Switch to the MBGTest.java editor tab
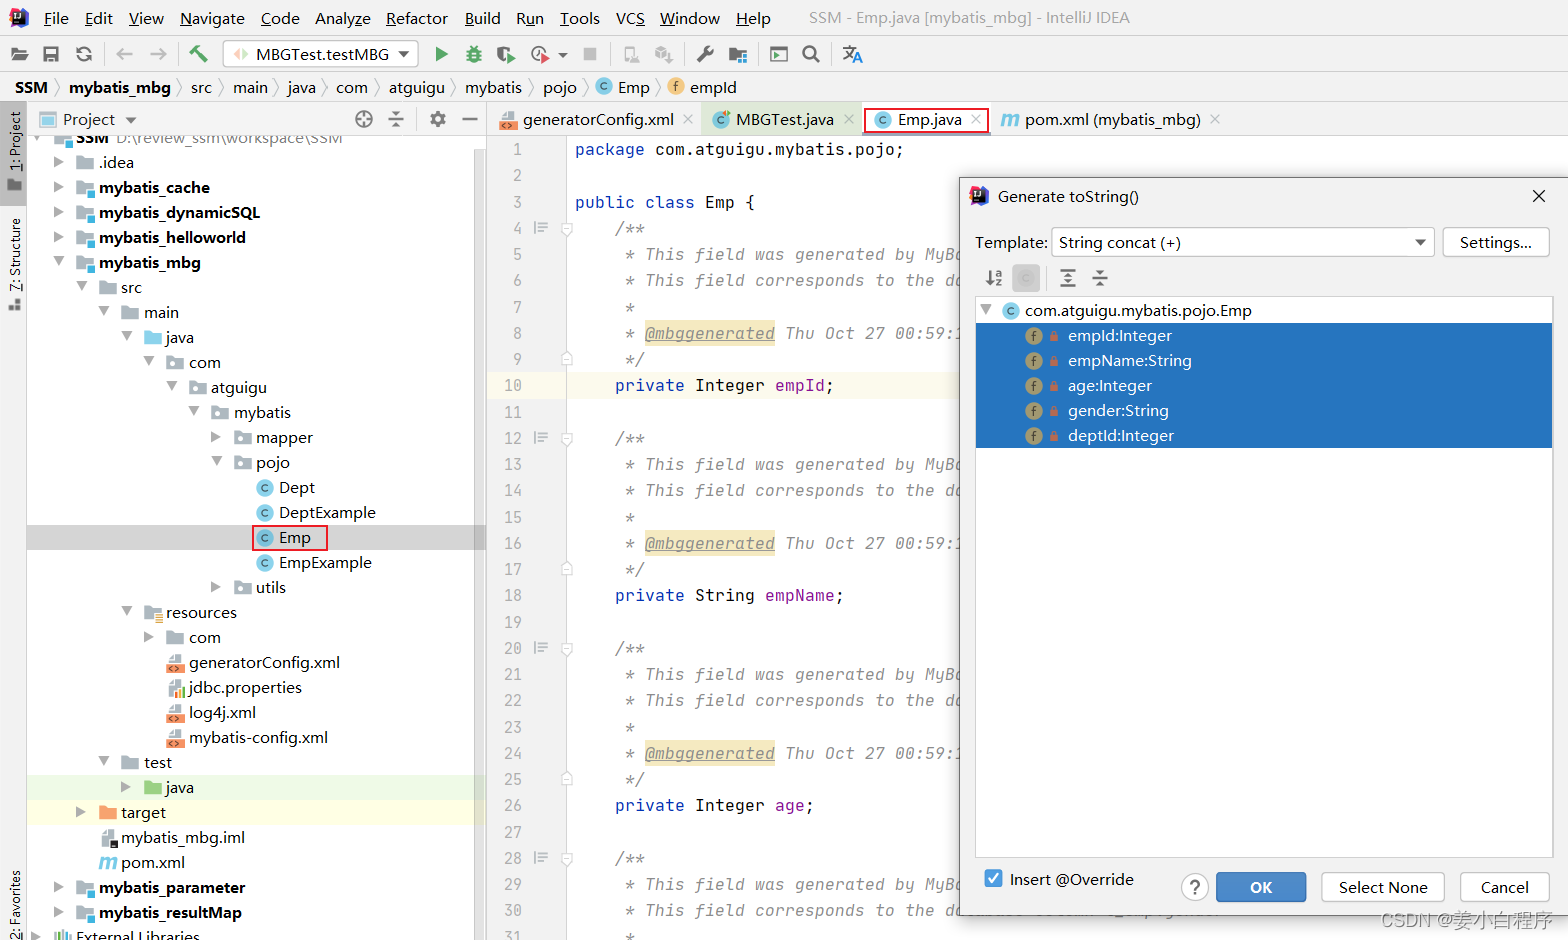Screen dimensions: 1568x940 [784, 119]
